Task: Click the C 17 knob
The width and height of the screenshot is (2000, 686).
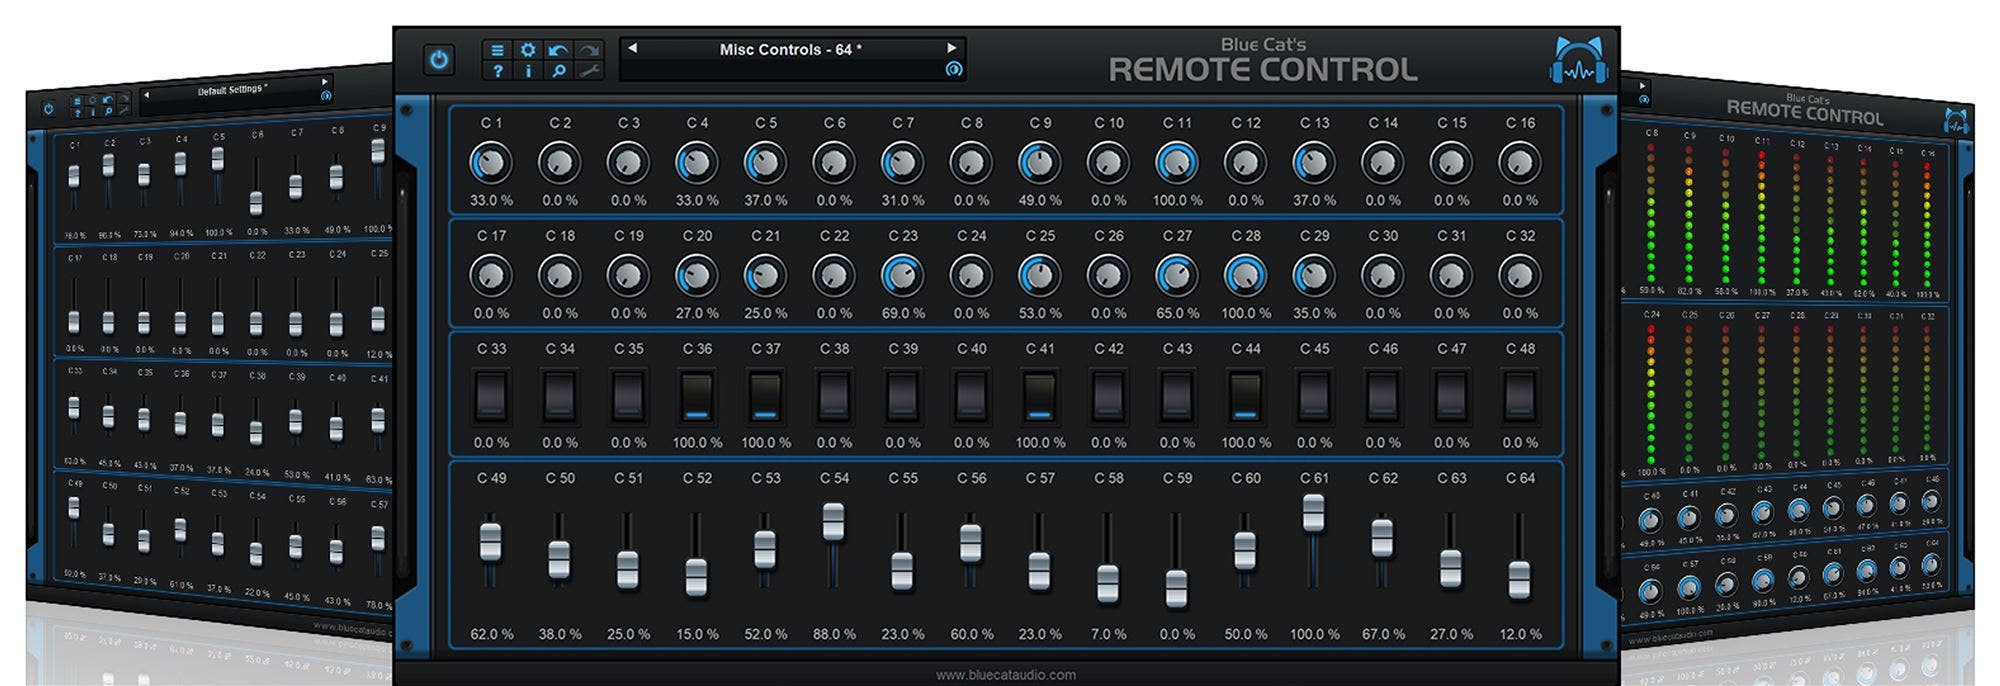Action: pos(491,275)
